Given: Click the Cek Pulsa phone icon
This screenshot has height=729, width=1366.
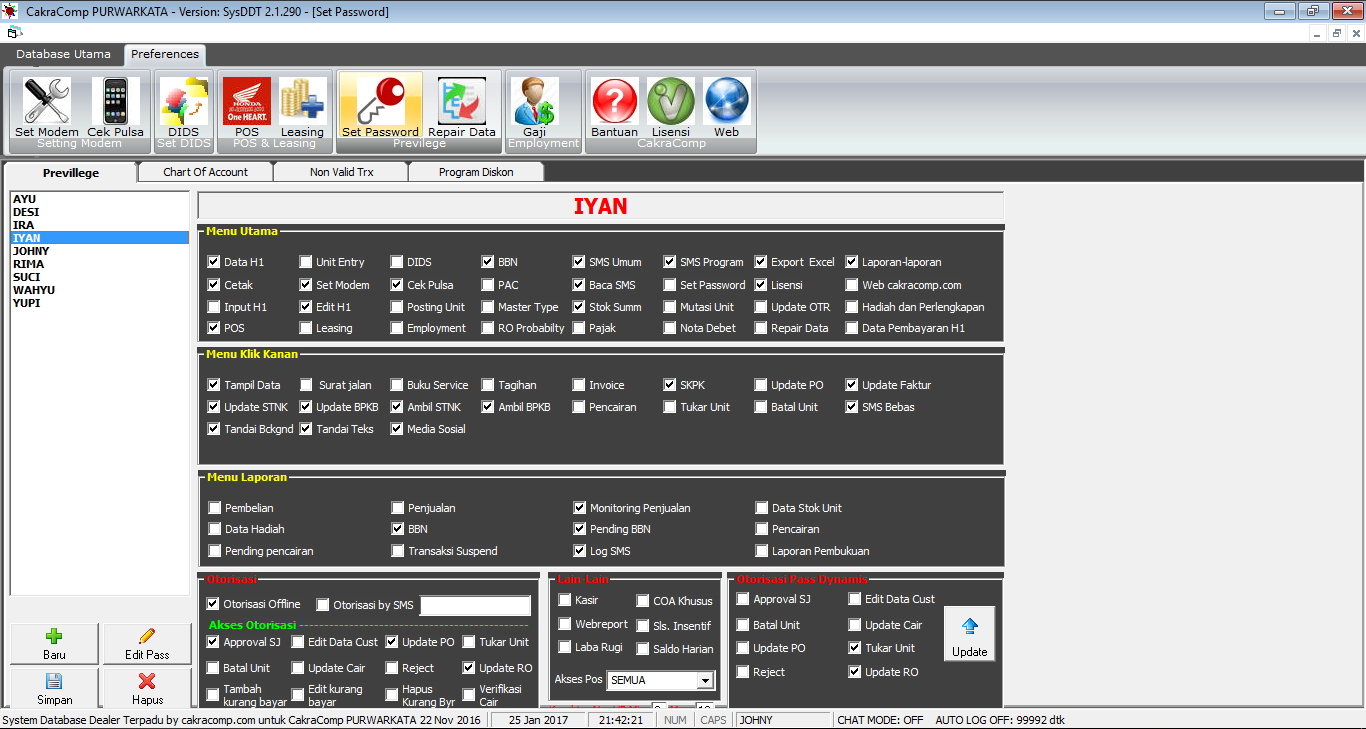Looking at the screenshot, I should coord(116,106).
